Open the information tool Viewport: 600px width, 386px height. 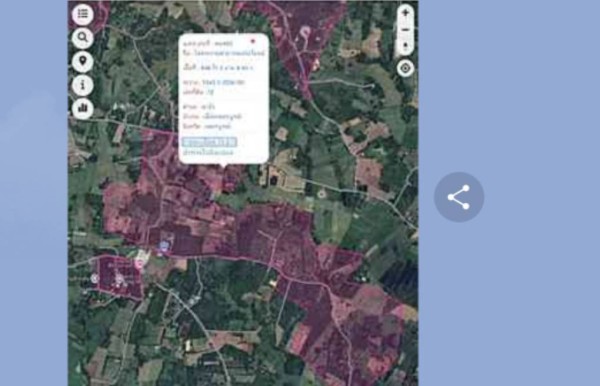tap(83, 85)
